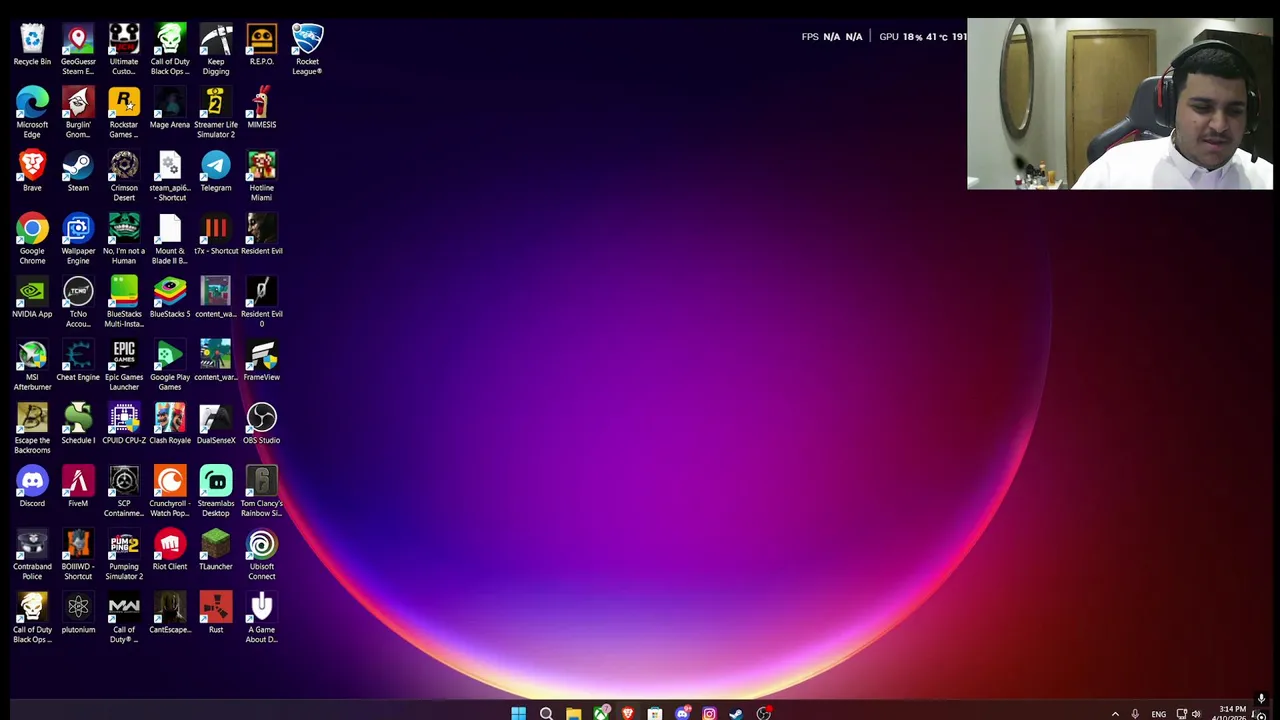Select the Steam desktop shortcut

78,172
